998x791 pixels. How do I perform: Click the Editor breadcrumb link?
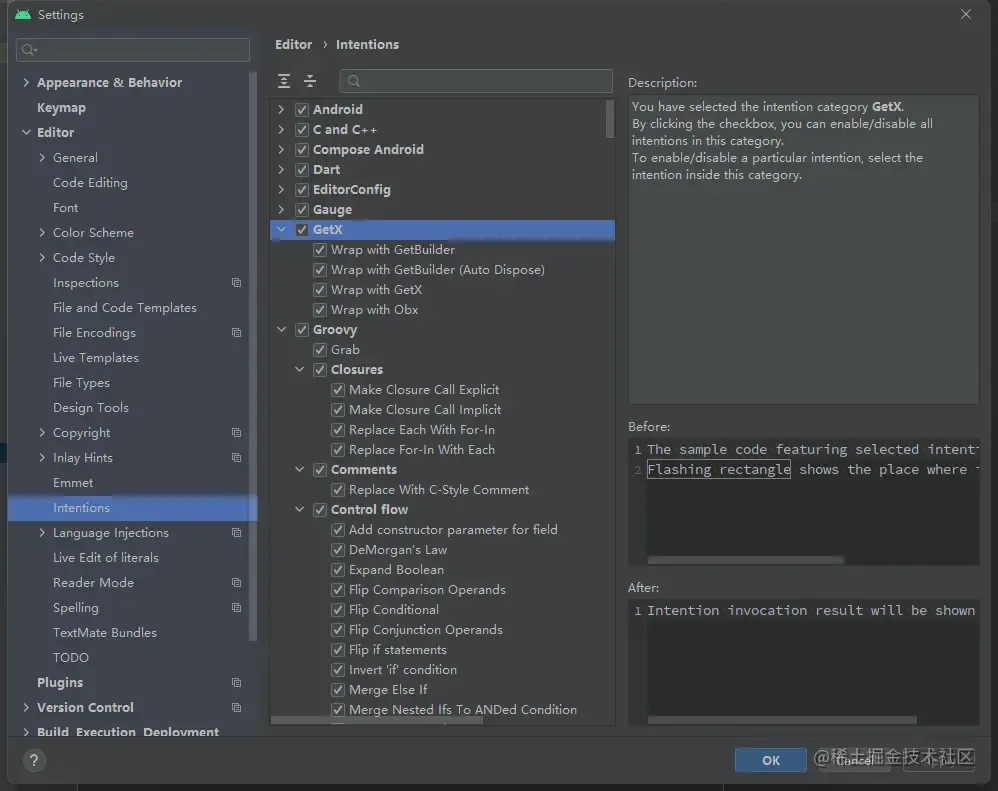[293, 45]
